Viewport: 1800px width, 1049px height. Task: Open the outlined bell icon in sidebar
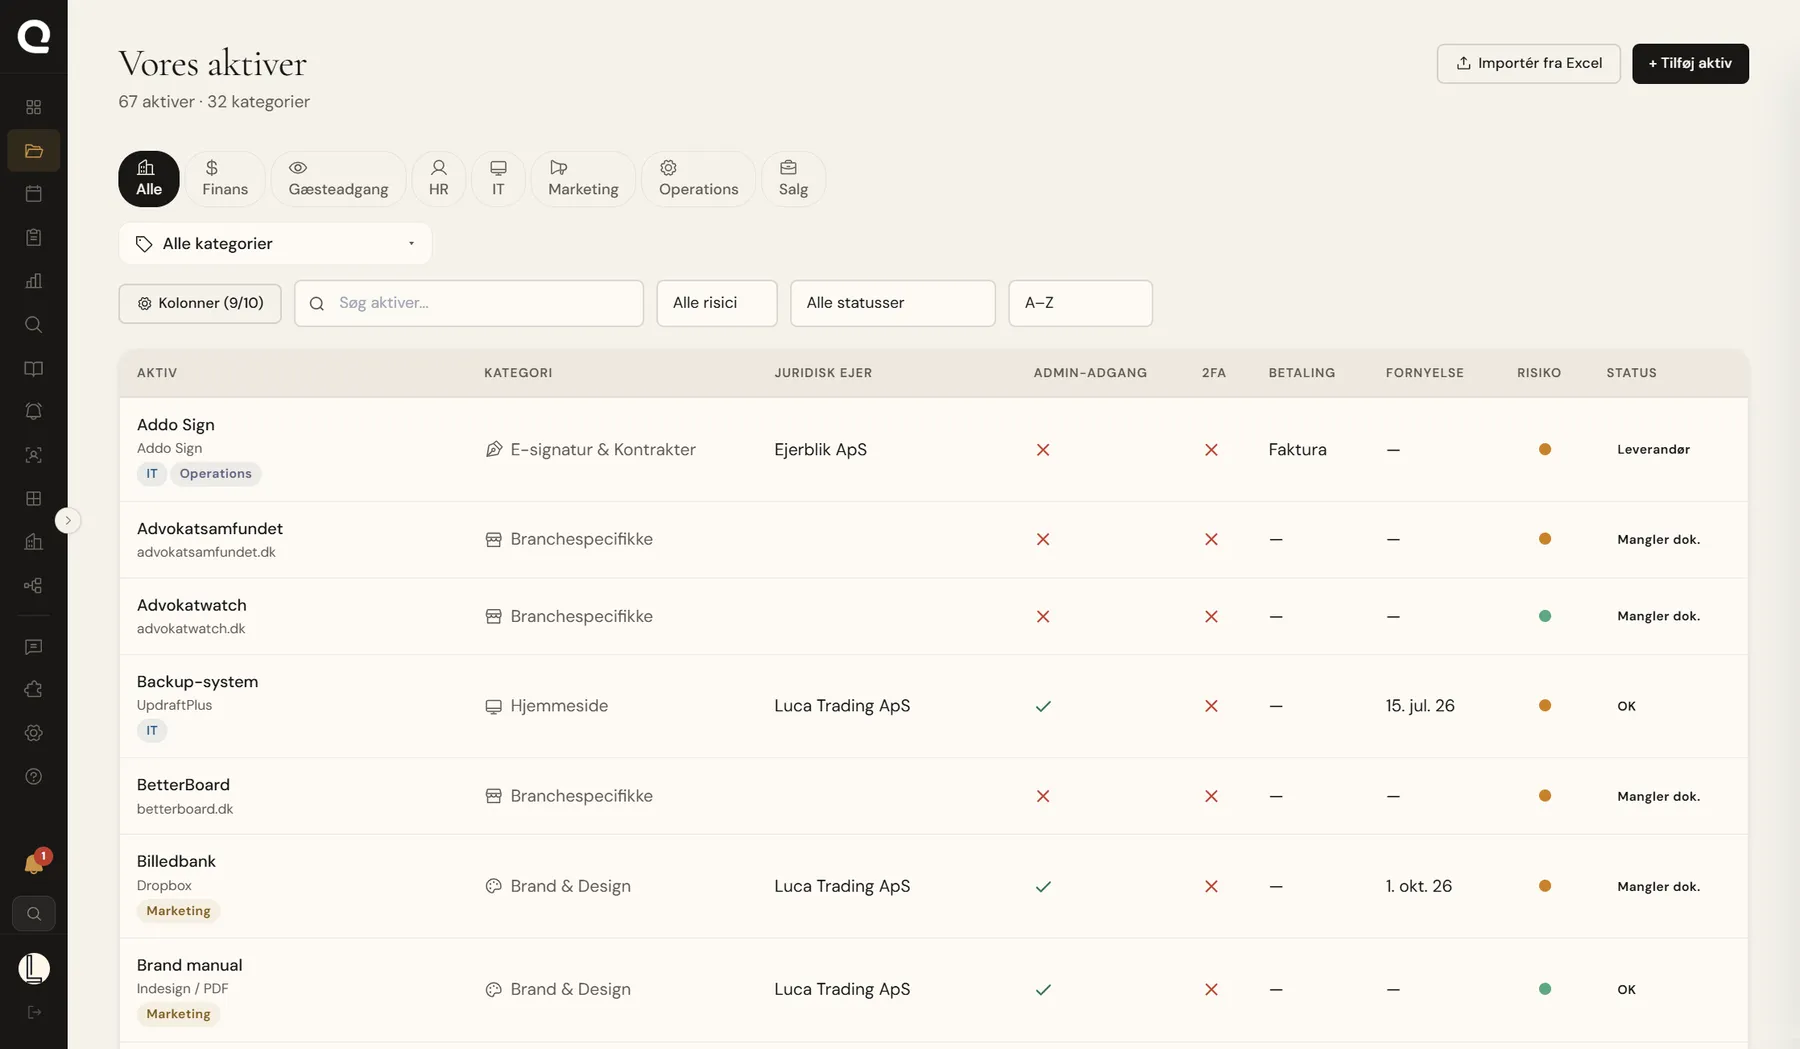click(x=33, y=412)
